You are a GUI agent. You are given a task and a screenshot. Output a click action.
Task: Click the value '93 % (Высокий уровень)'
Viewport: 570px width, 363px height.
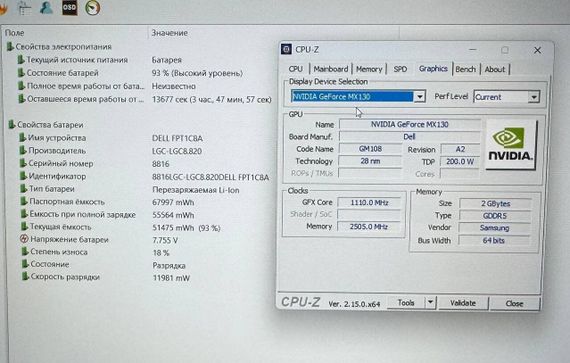[x=197, y=73]
